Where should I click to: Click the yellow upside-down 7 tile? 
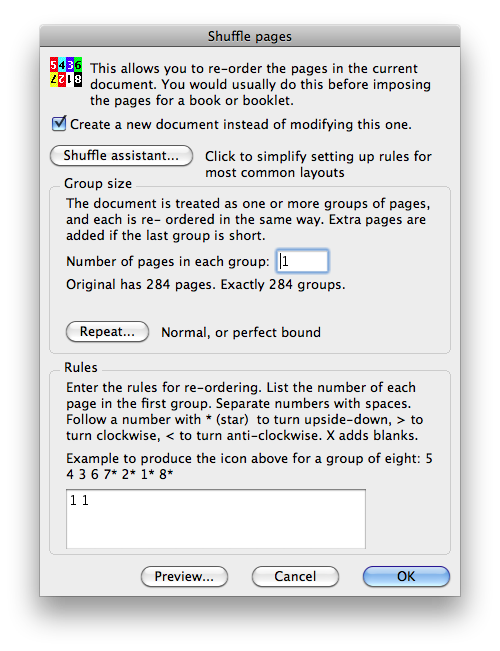tap(54, 79)
